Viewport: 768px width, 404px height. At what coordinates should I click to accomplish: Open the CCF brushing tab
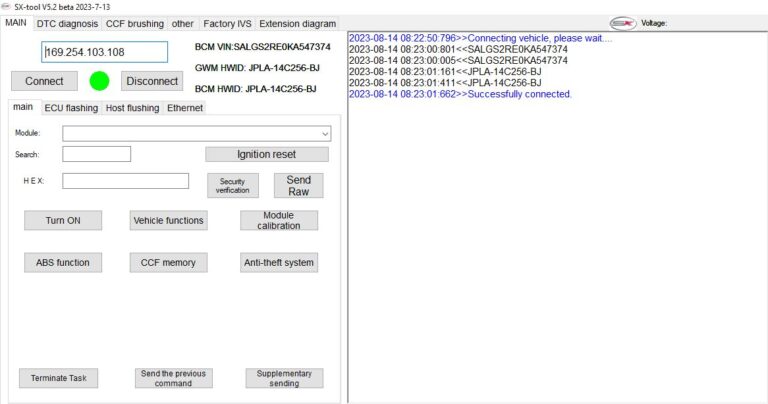point(135,23)
